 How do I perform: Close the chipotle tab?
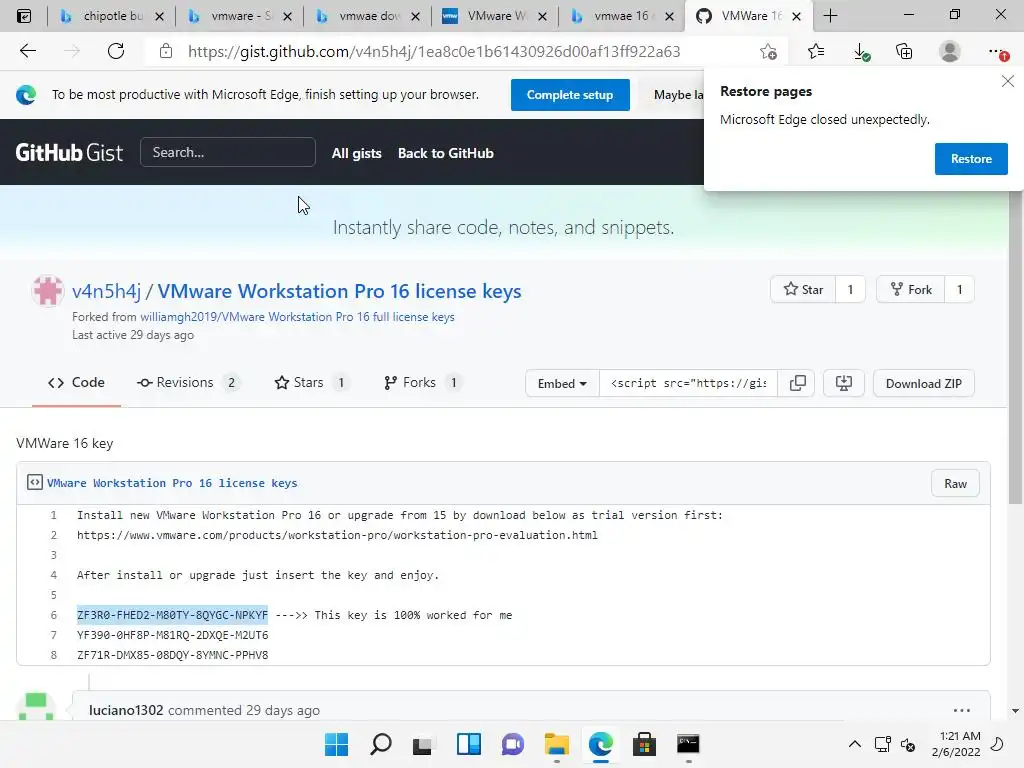click(x=159, y=16)
